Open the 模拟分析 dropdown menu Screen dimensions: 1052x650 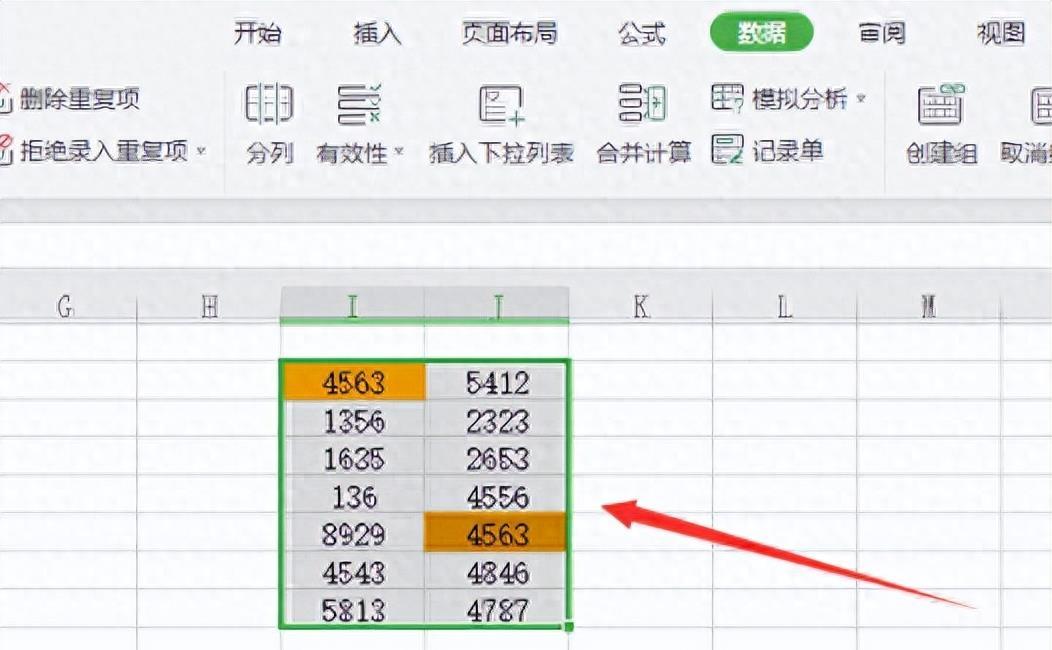click(x=862, y=98)
